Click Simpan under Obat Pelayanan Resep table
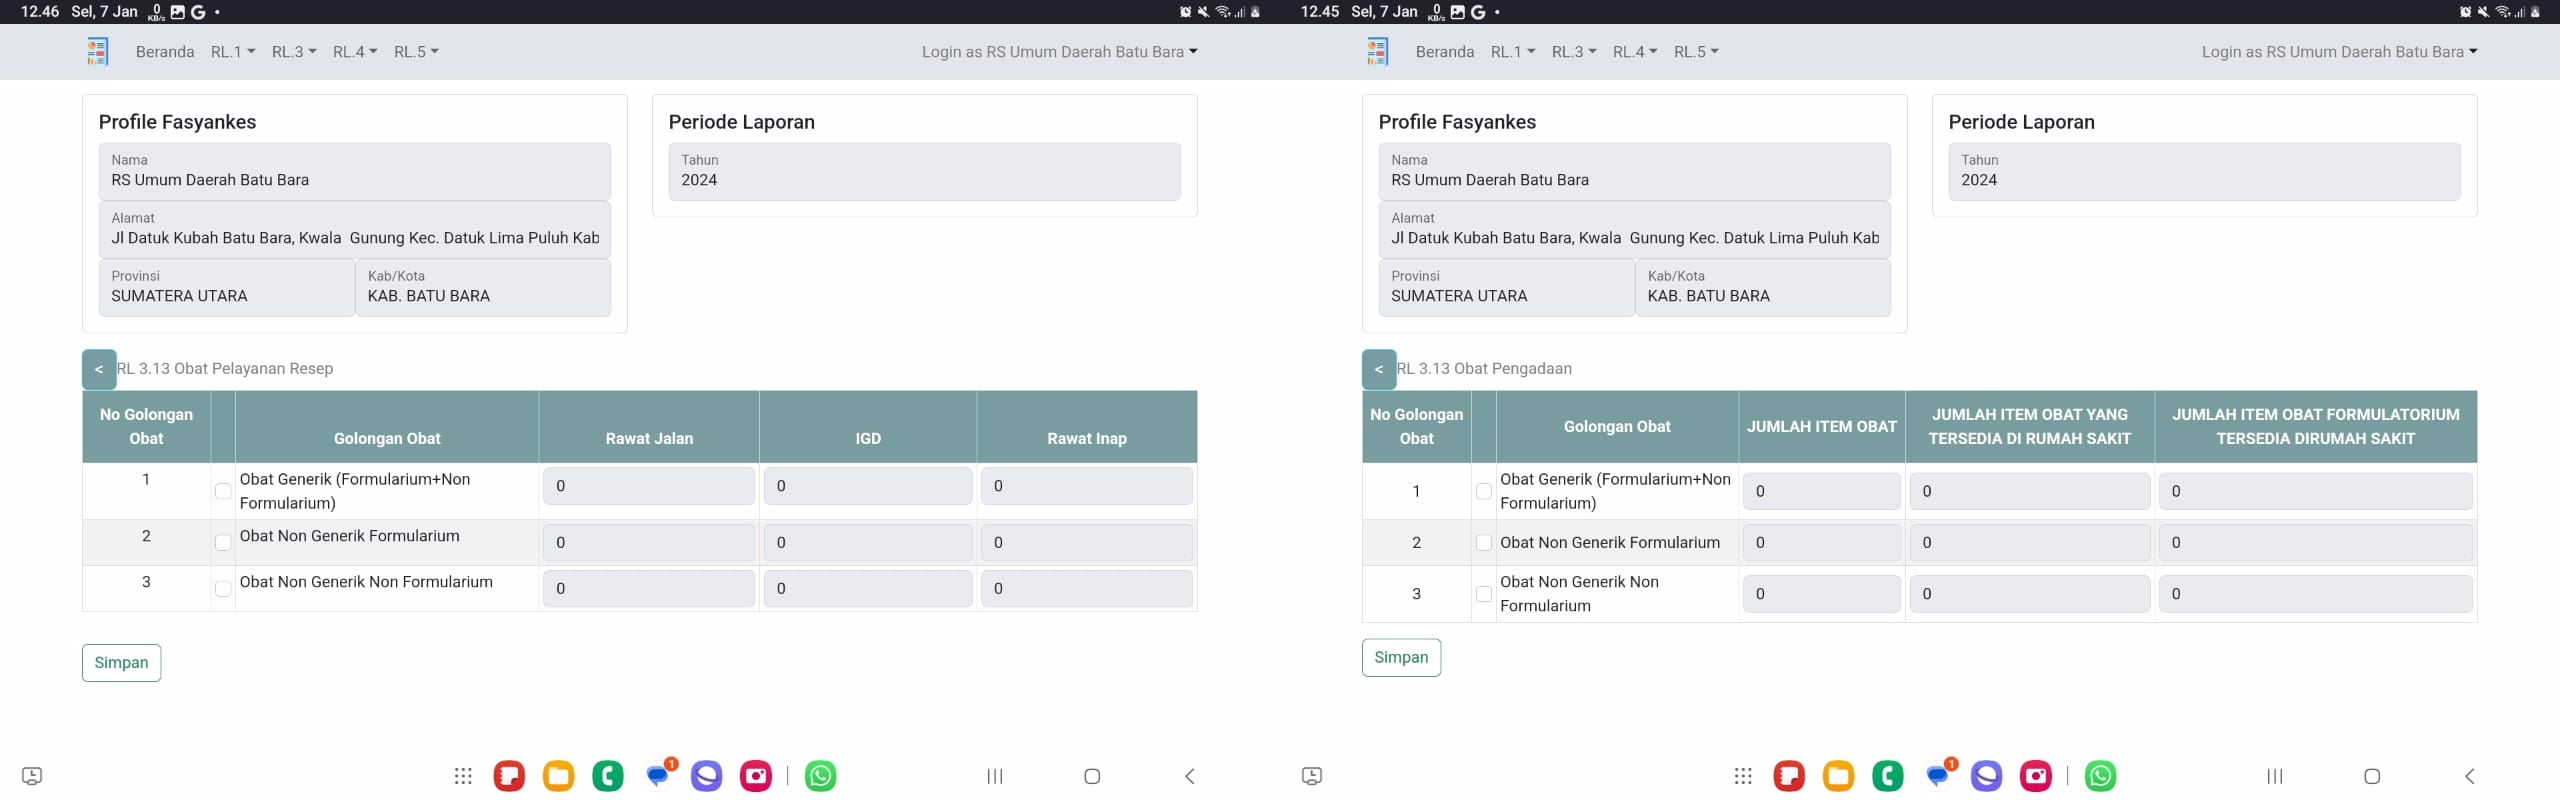 [x=121, y=663]
